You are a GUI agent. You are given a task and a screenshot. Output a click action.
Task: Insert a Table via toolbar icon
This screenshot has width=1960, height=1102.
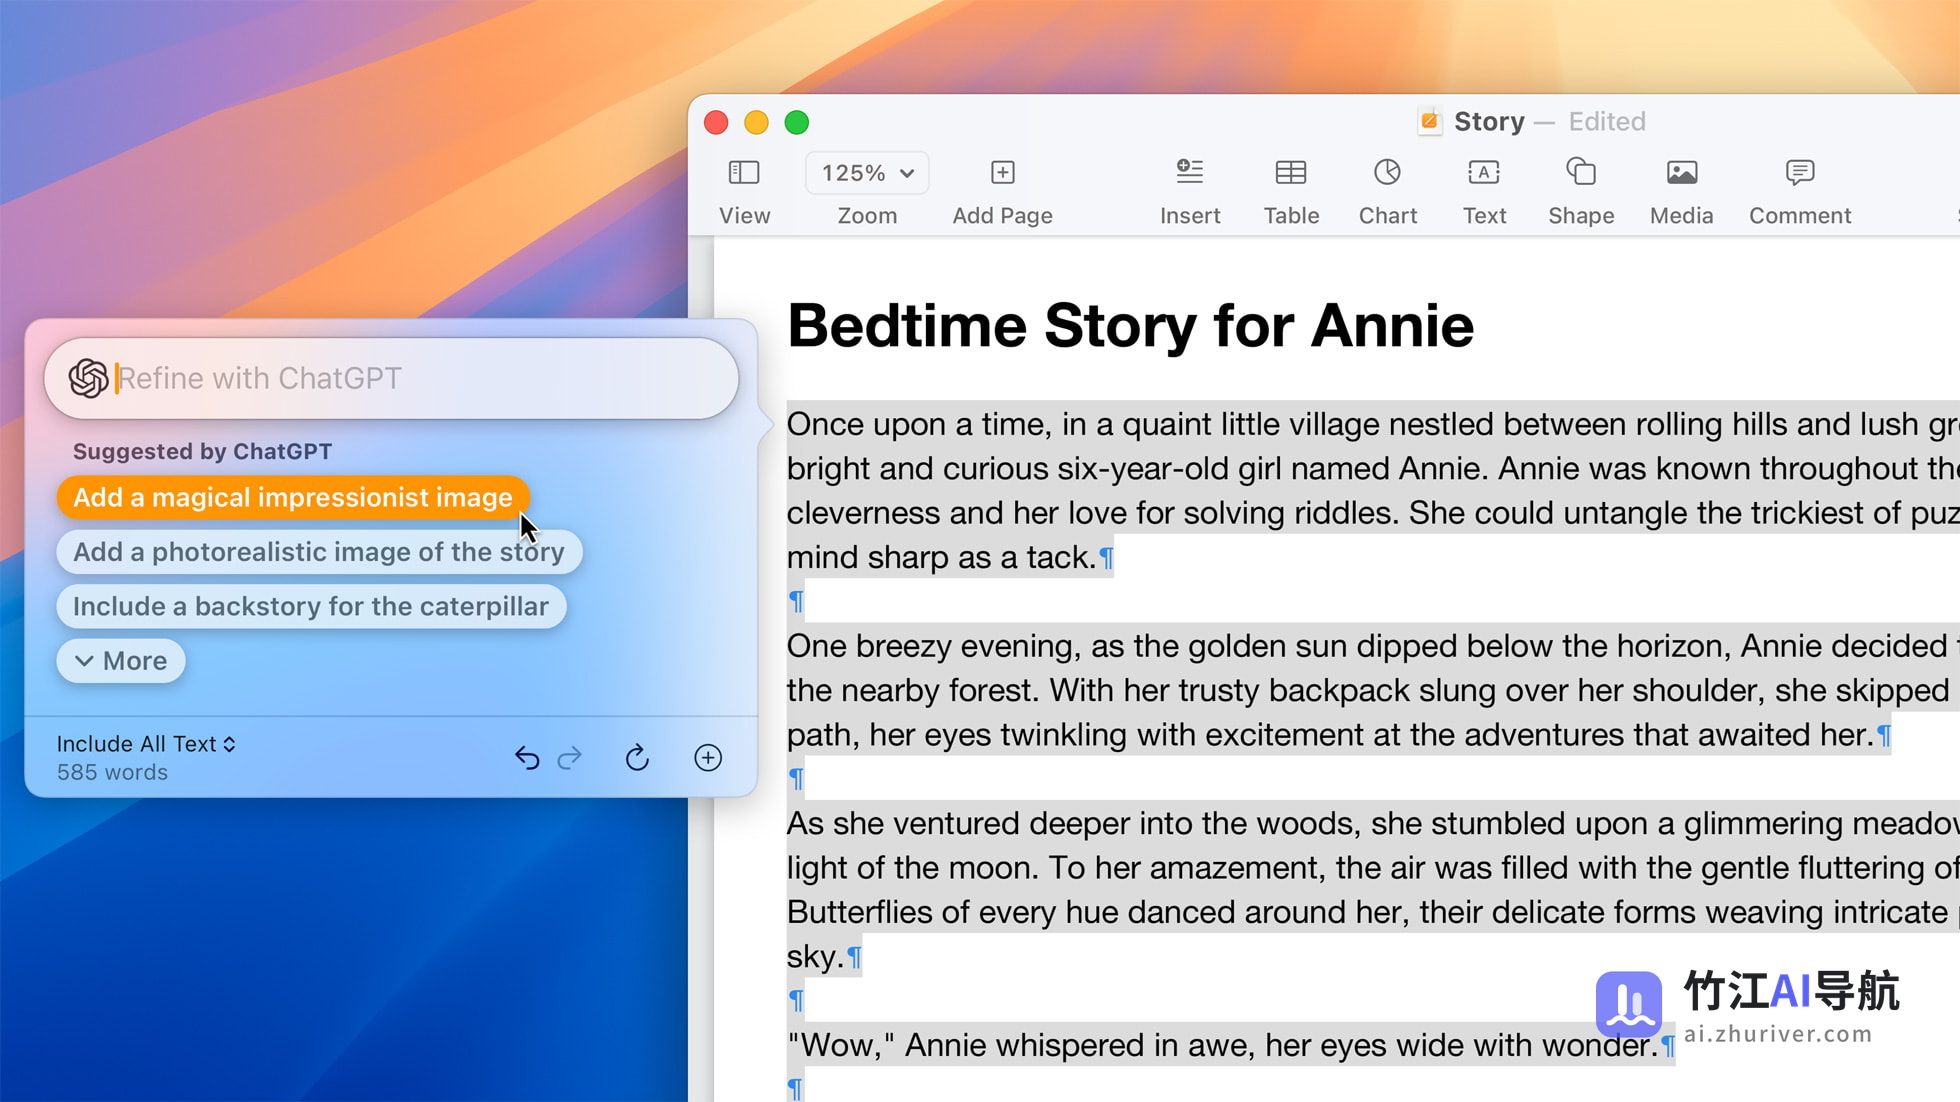1291,172
